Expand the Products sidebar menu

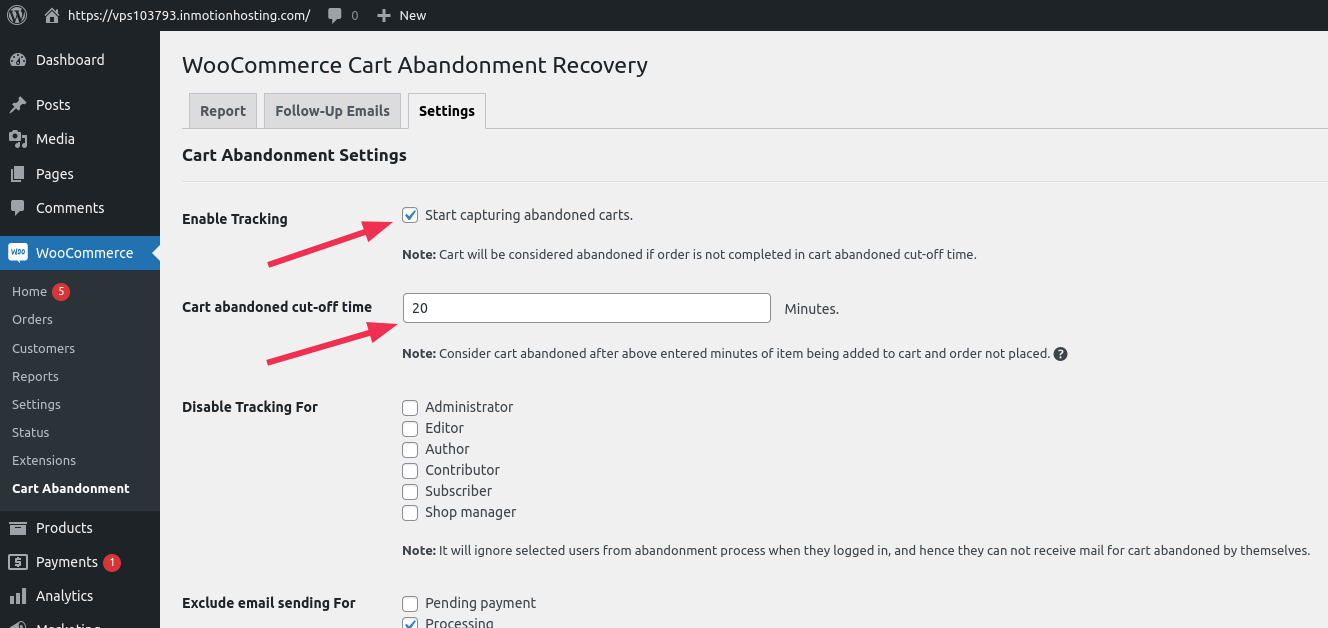pyautogui.click(x=62, y=527)
